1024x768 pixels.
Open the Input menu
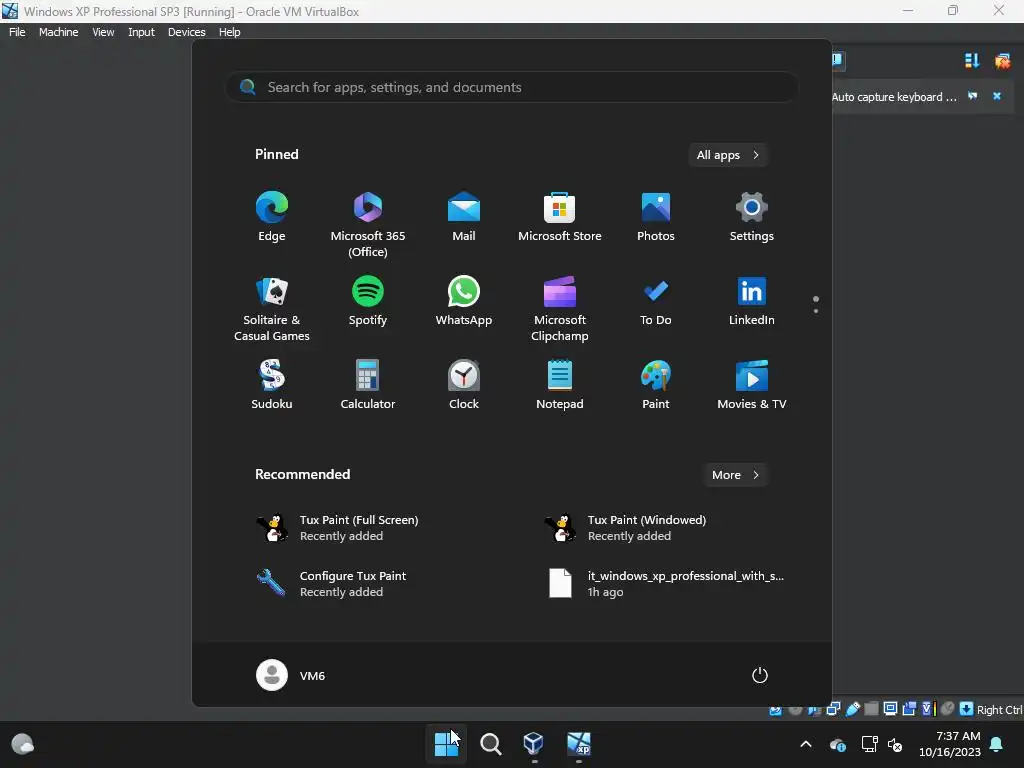click(x=141, y=32)
